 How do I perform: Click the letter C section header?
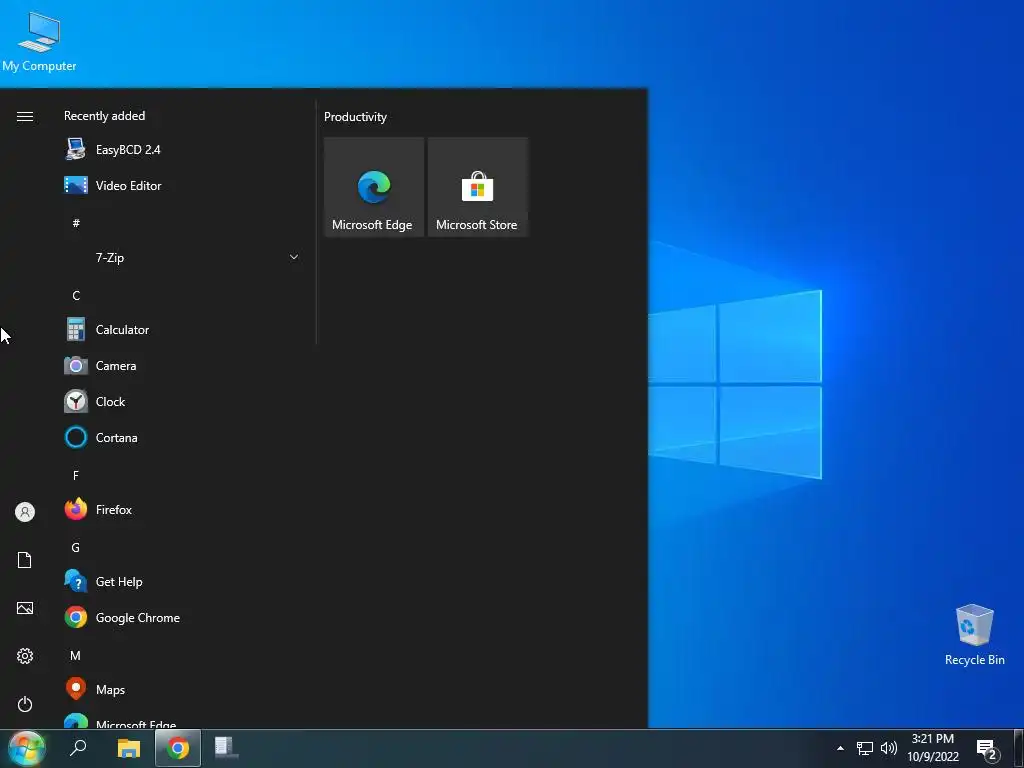click(76, 295)
